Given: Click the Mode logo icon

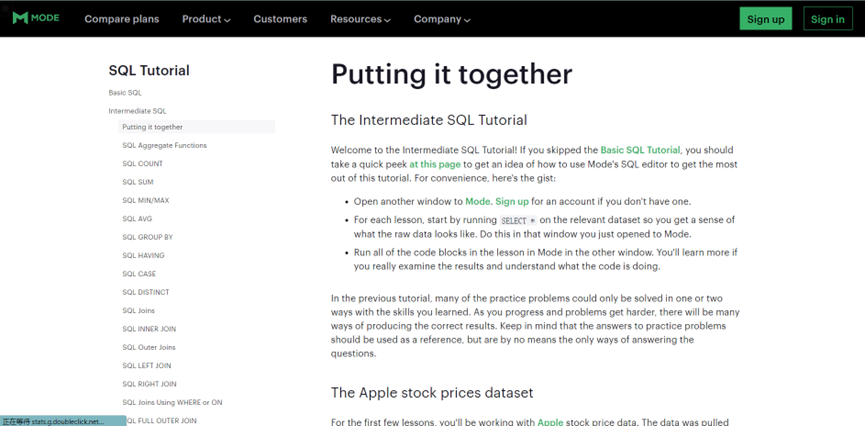Looking at the screenshot, I should 20,18.
